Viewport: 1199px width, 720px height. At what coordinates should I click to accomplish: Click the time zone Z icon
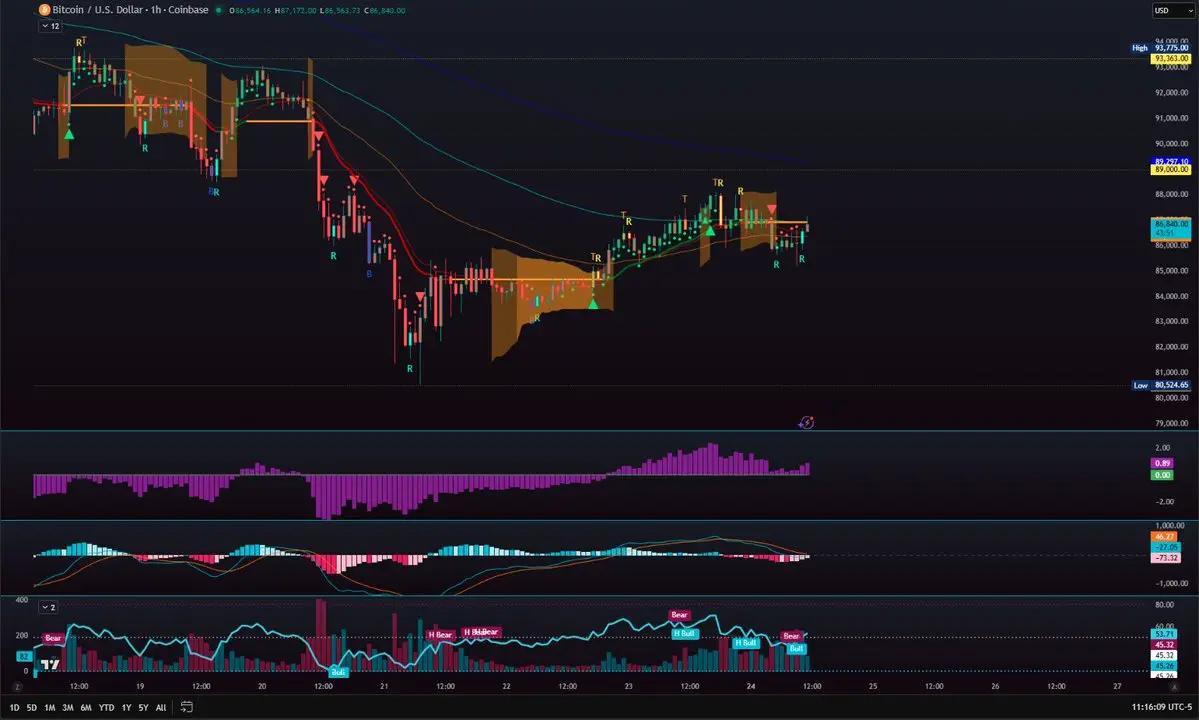pyautogui.click(x=17, y=687)
